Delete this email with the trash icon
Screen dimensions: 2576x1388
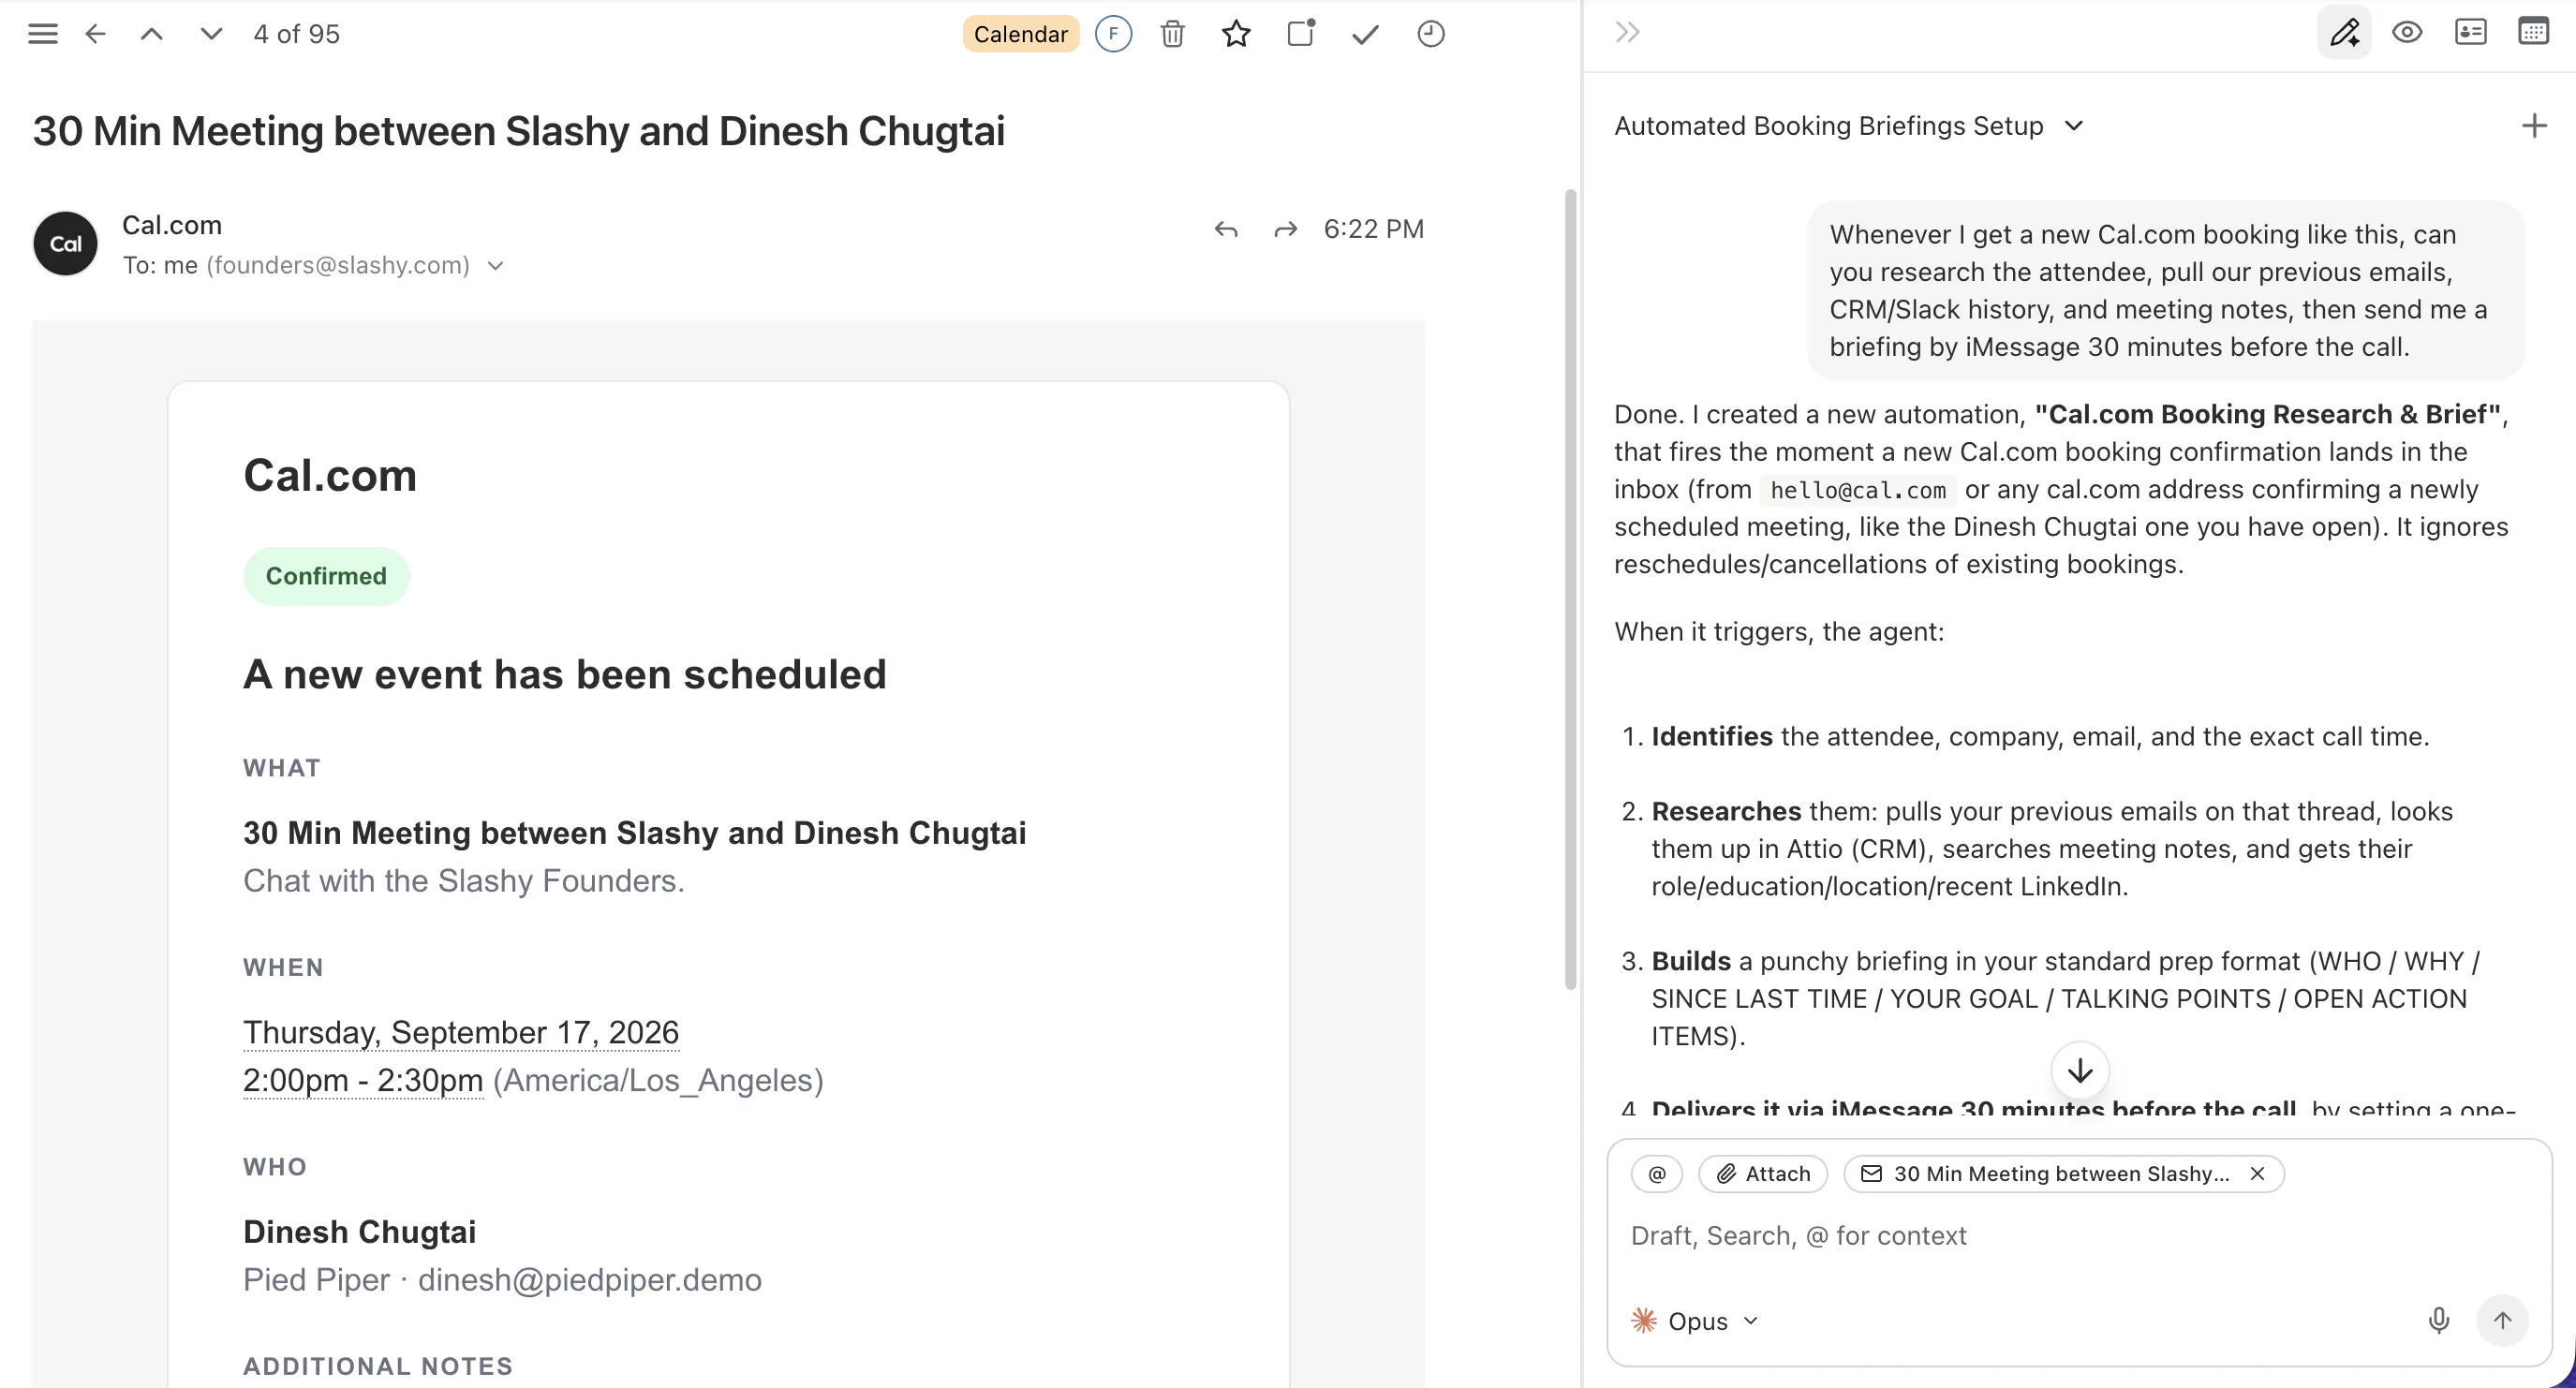tap(1173, 34)
